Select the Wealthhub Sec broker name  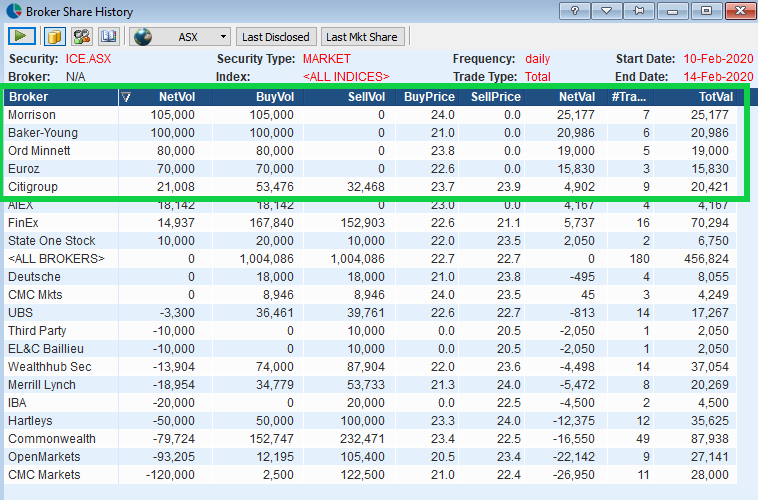pyautogui.click(x=50, y=367)
